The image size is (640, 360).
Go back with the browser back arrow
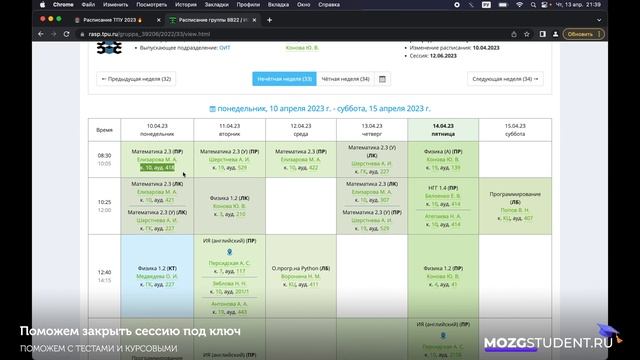point(41,34)
